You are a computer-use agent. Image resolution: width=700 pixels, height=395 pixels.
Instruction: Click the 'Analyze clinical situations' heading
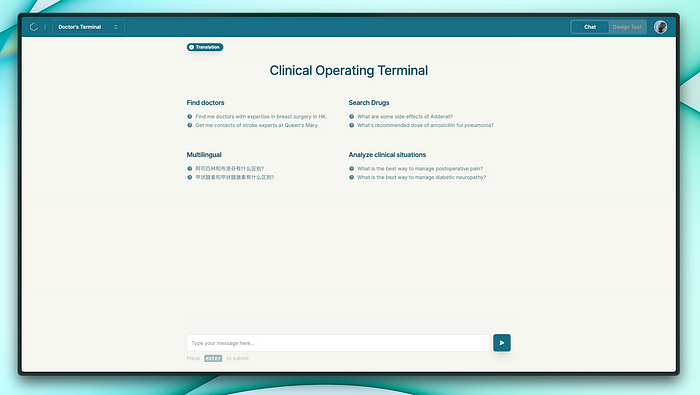click(x=387, y=155)
